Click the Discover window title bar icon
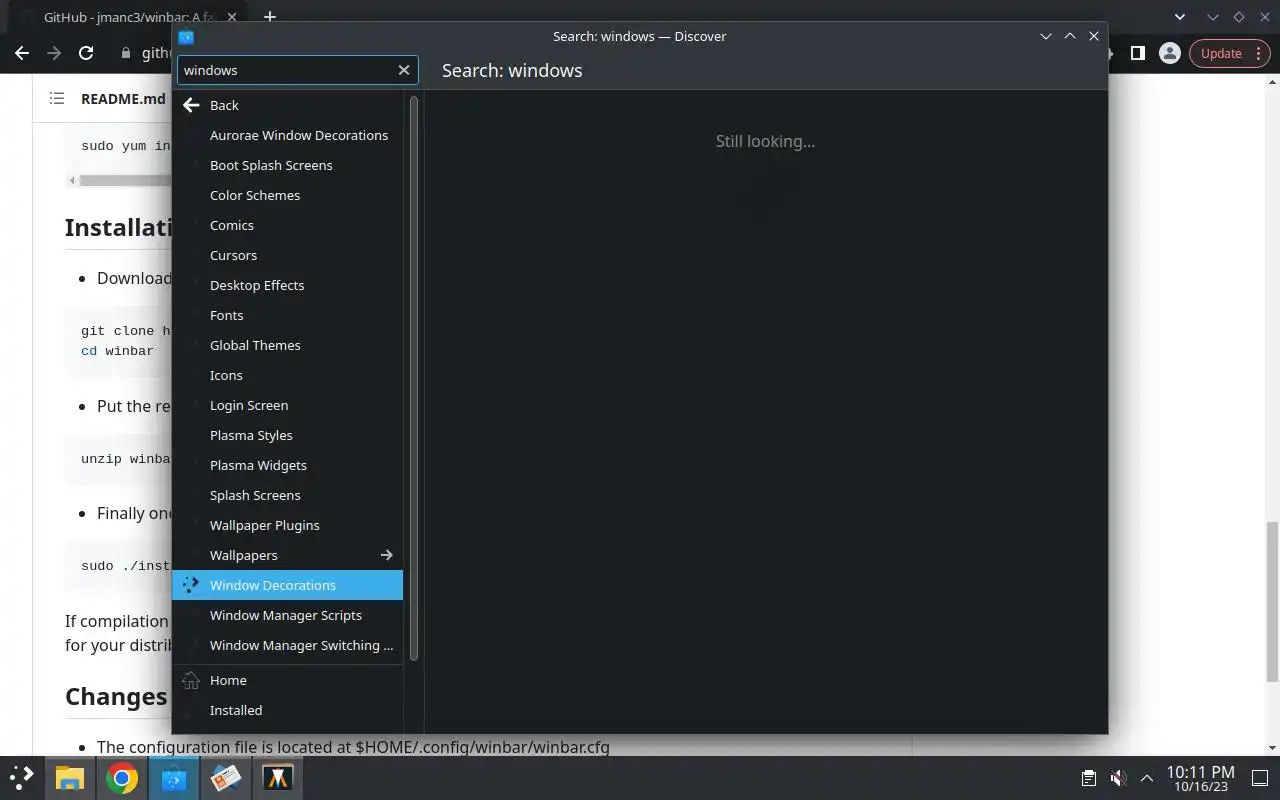The height and width of the screenshot is (800, 1280). [x=186, y=36]
